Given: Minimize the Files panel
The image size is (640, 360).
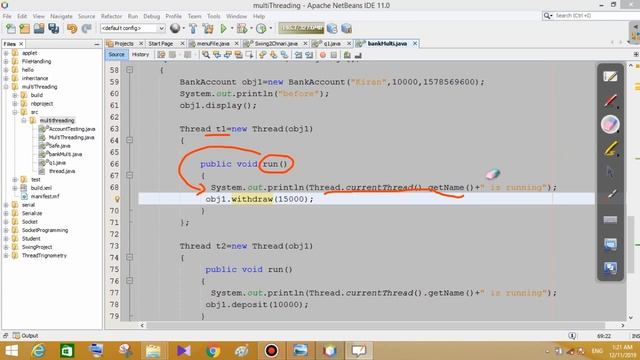Looking at the screenshot, I should (97, 44).
